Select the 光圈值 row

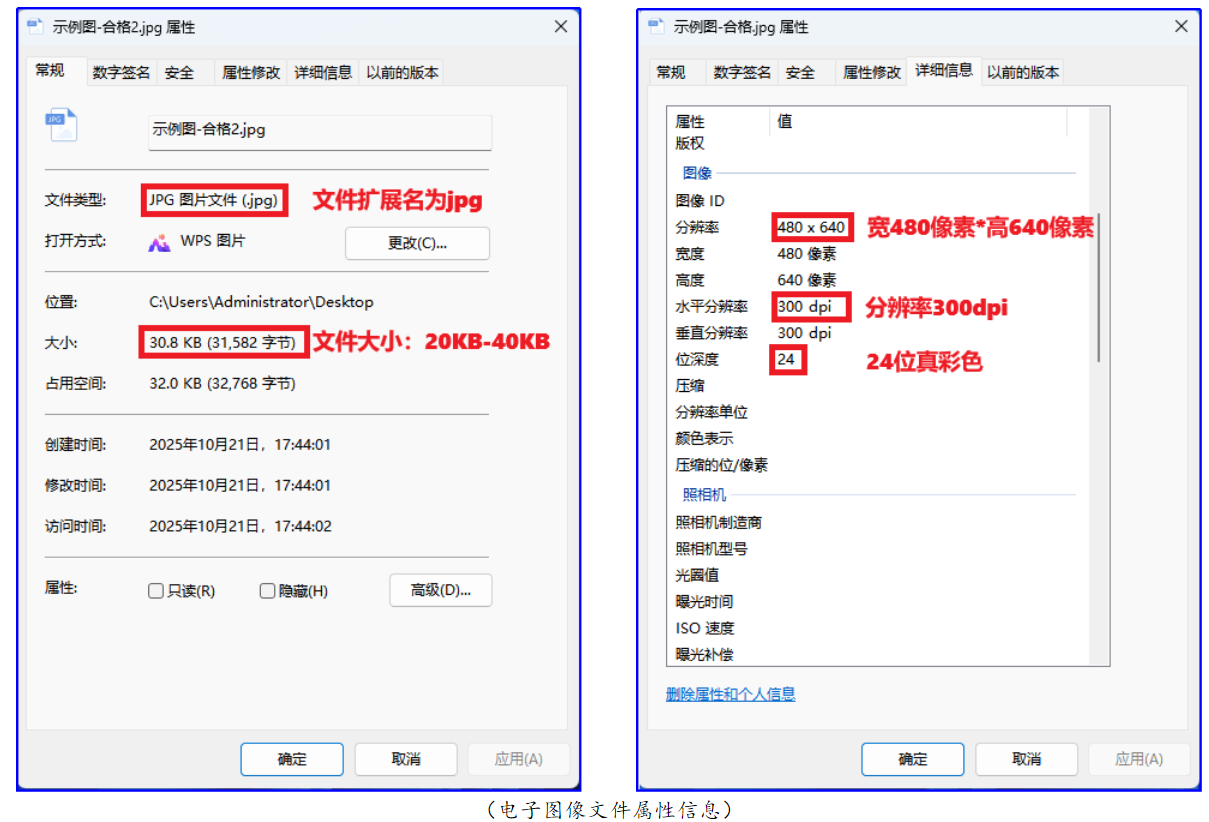(x=880, y=575)
